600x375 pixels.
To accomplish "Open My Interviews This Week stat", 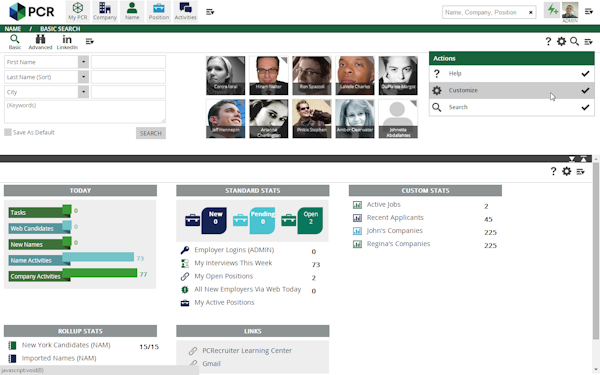I will point(233,263).
